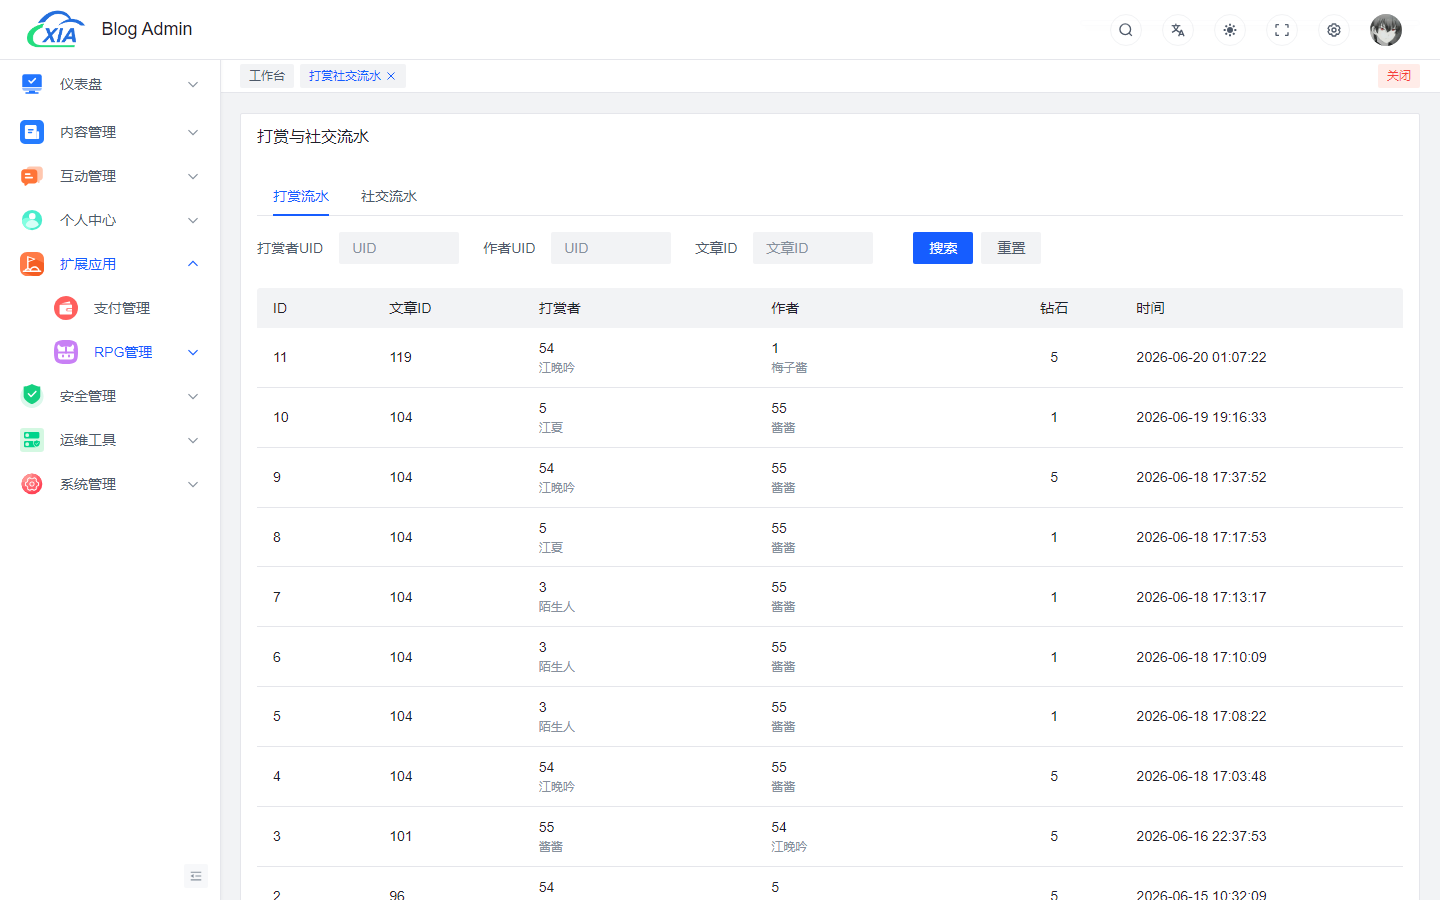Toggle fullscreen mode icon
The height and width of the screenshot is (900, 1440).
[1282, 30]
